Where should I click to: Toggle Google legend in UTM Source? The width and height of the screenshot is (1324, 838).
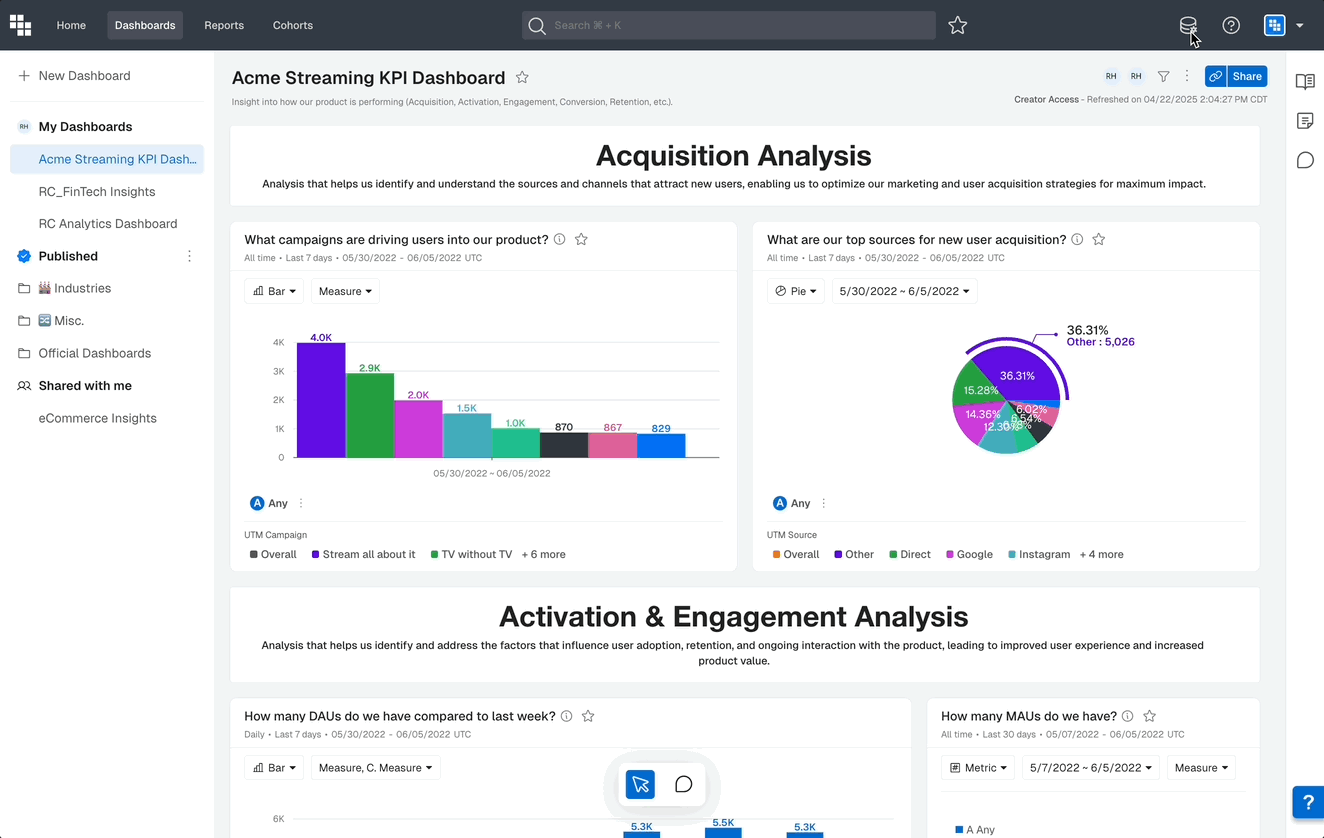(969, 554)
